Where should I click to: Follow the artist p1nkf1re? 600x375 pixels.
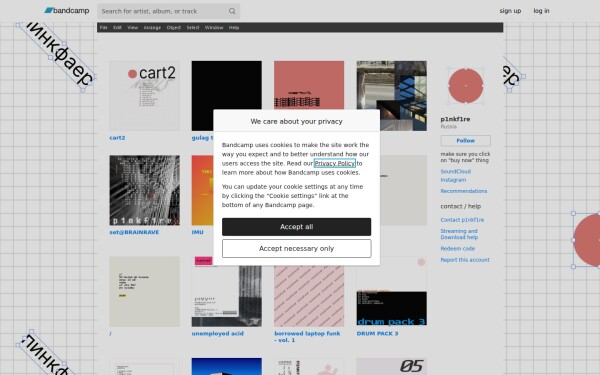pos(465,141)
